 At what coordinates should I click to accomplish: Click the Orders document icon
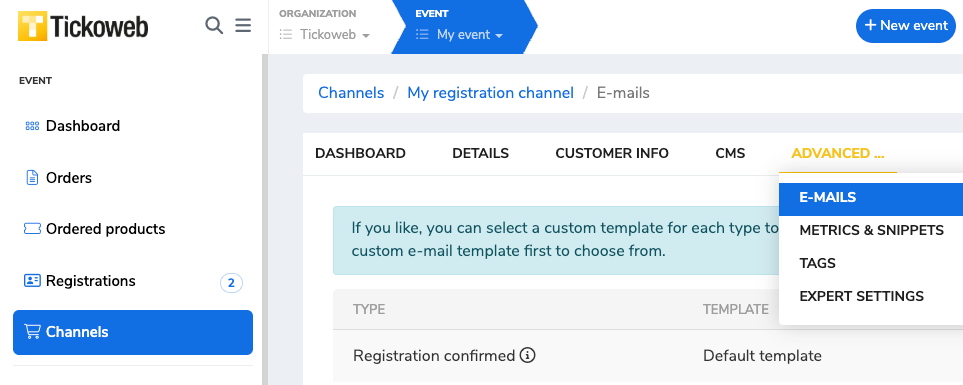pos(32,177)
